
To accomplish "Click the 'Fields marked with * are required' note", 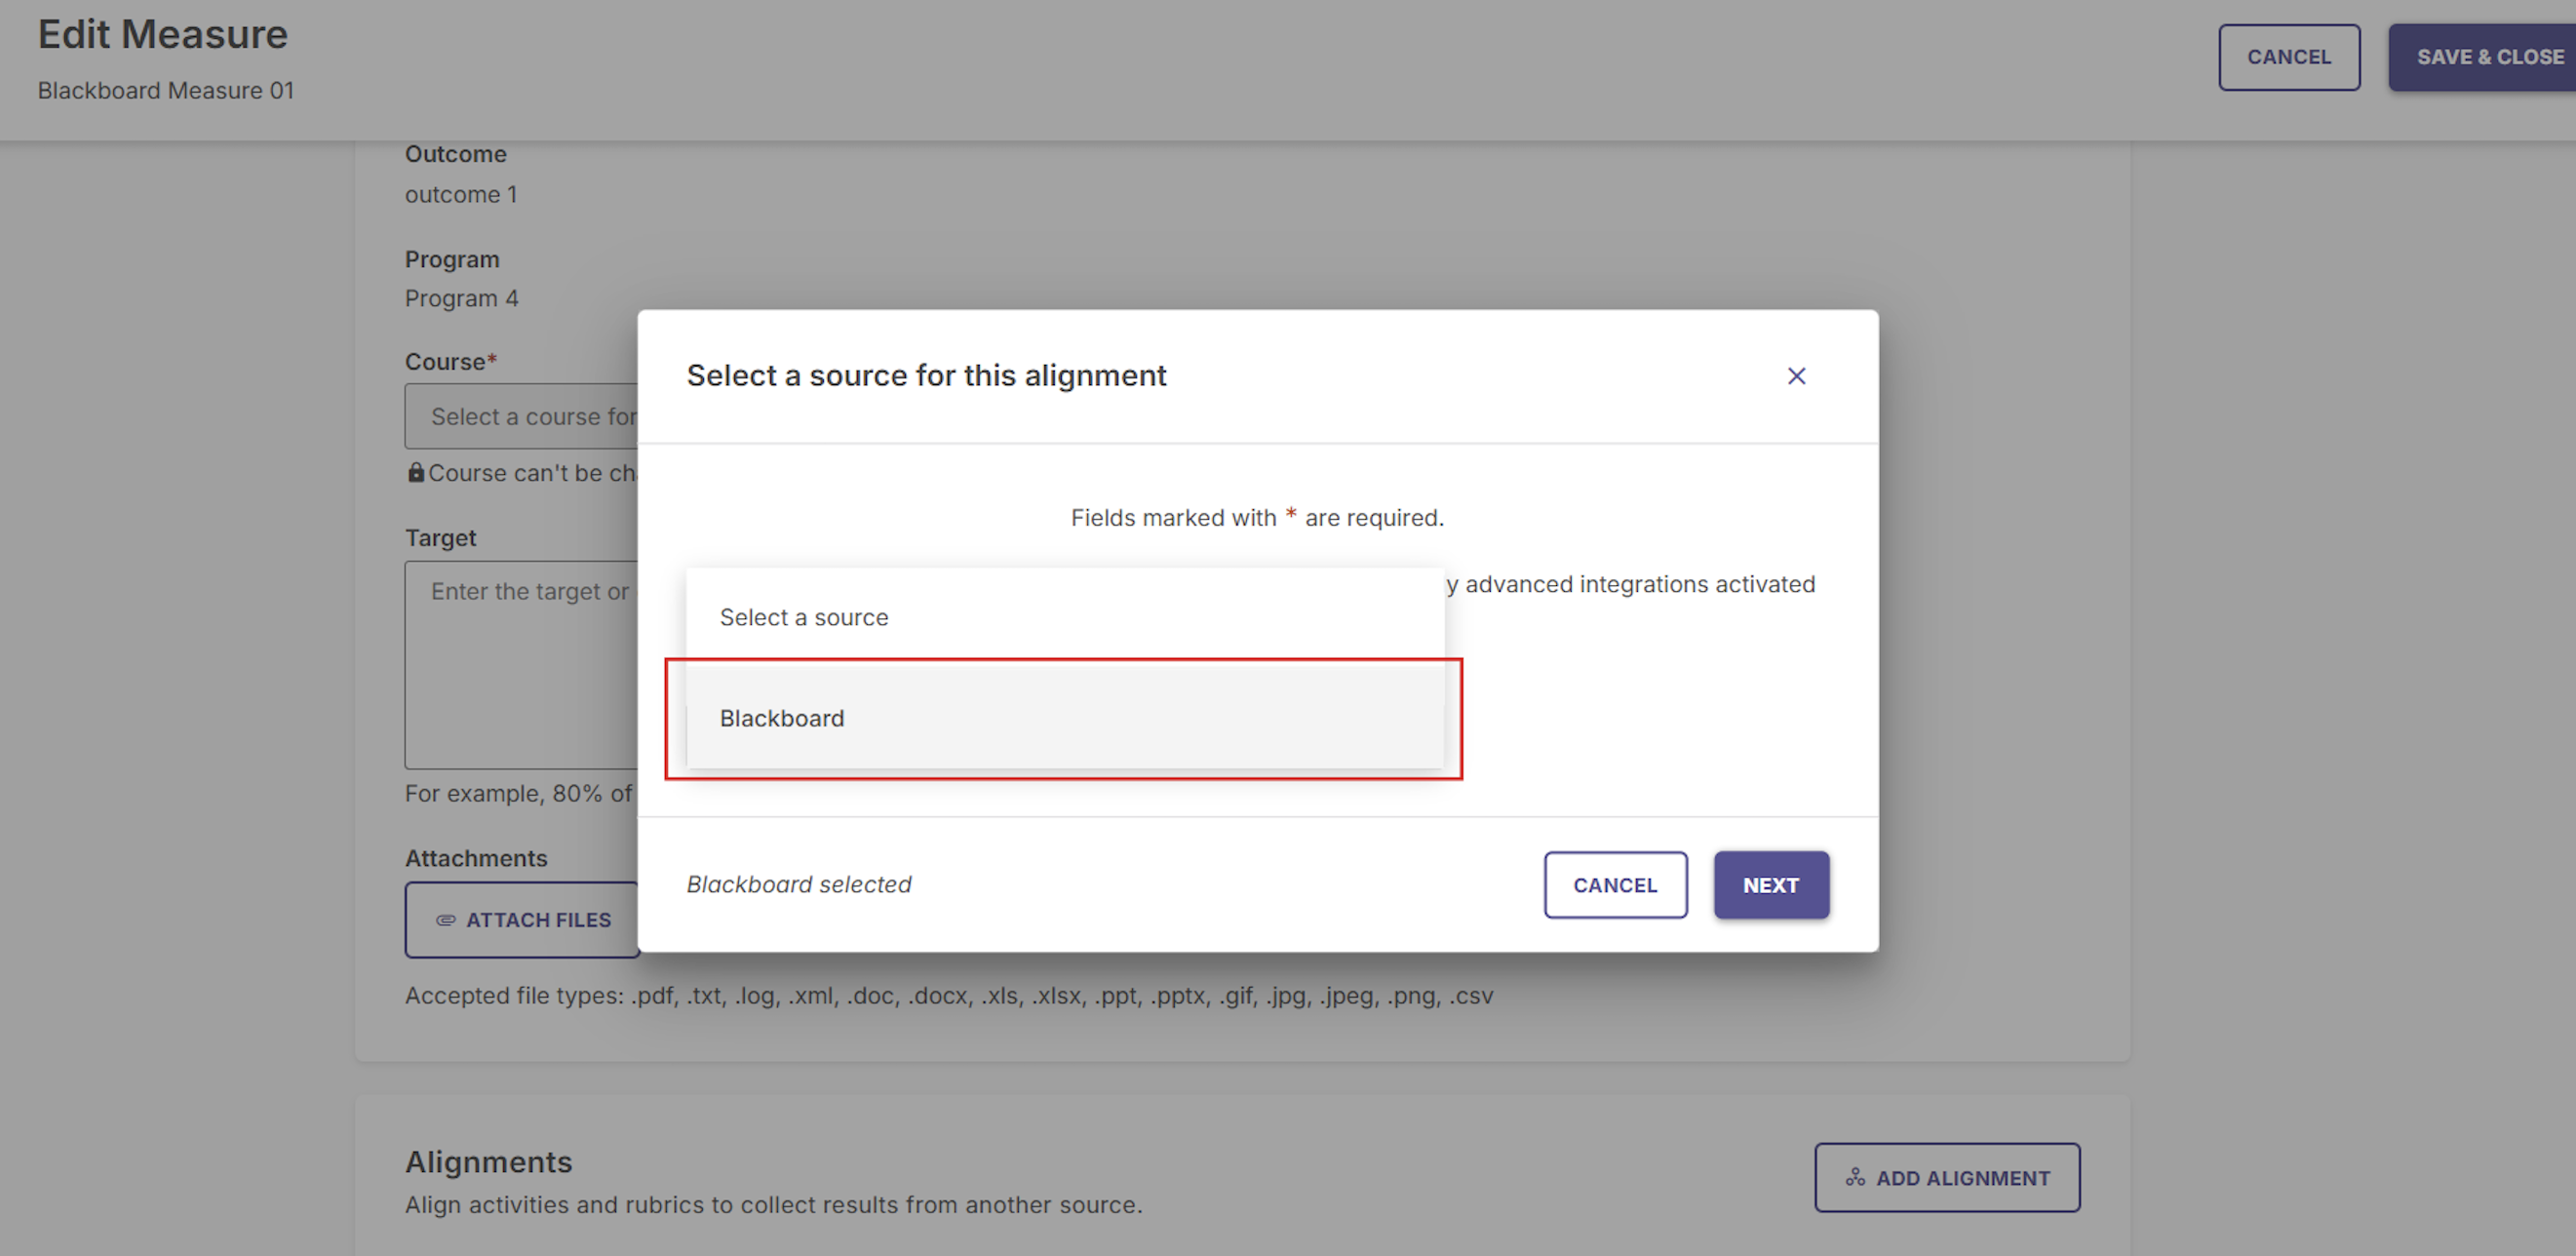I will point(1257,518).
